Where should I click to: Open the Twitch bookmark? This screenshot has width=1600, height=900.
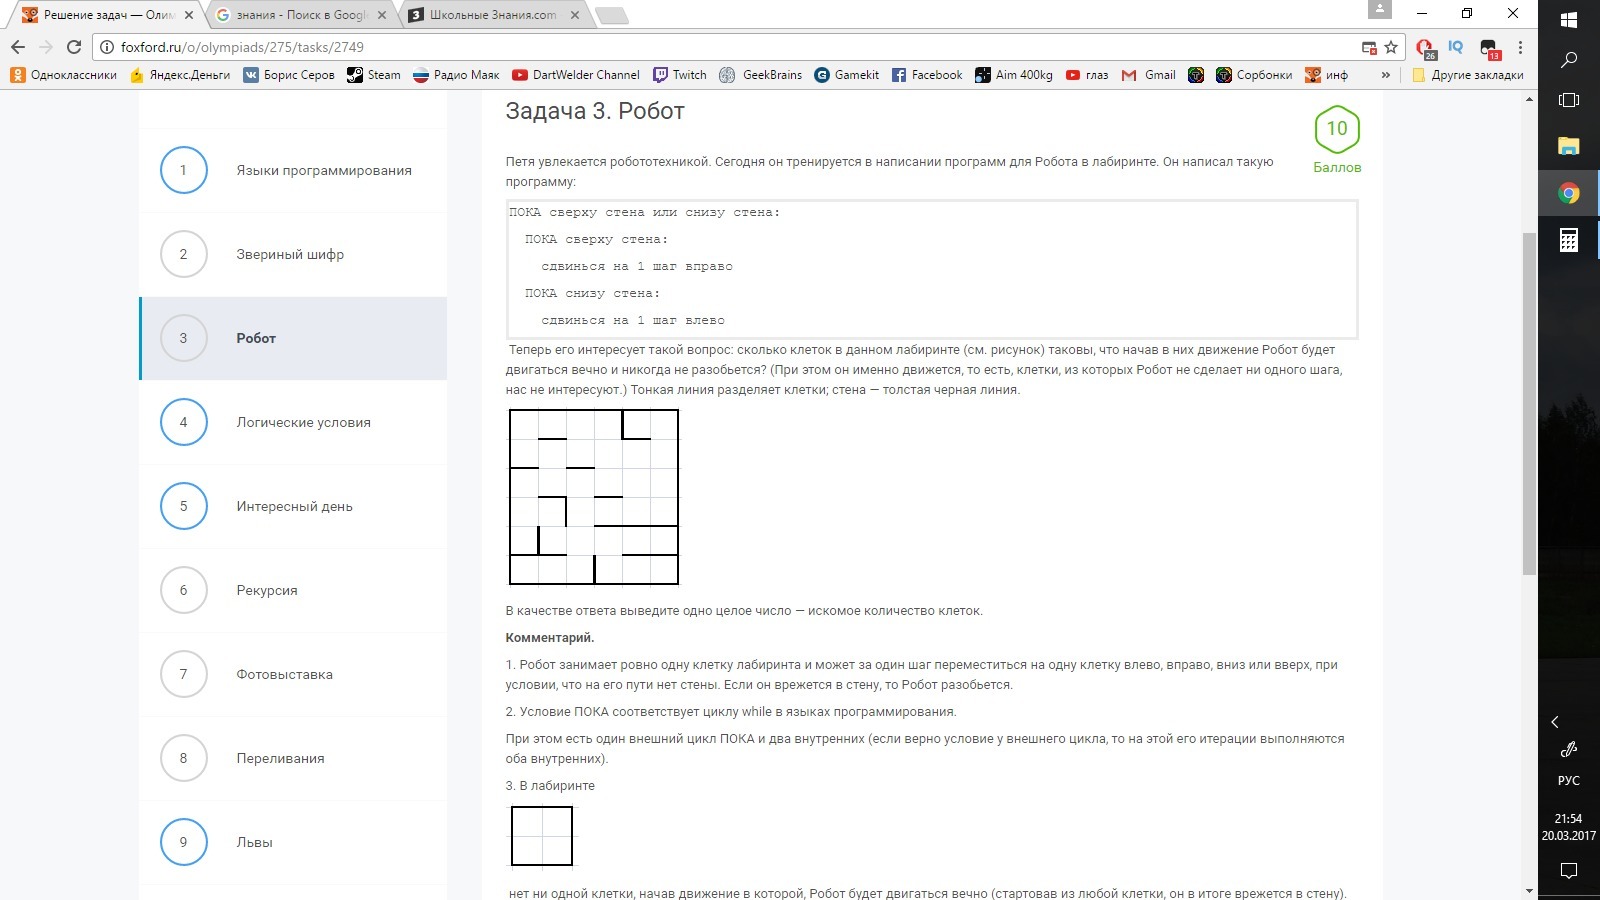tap(680, 75)
